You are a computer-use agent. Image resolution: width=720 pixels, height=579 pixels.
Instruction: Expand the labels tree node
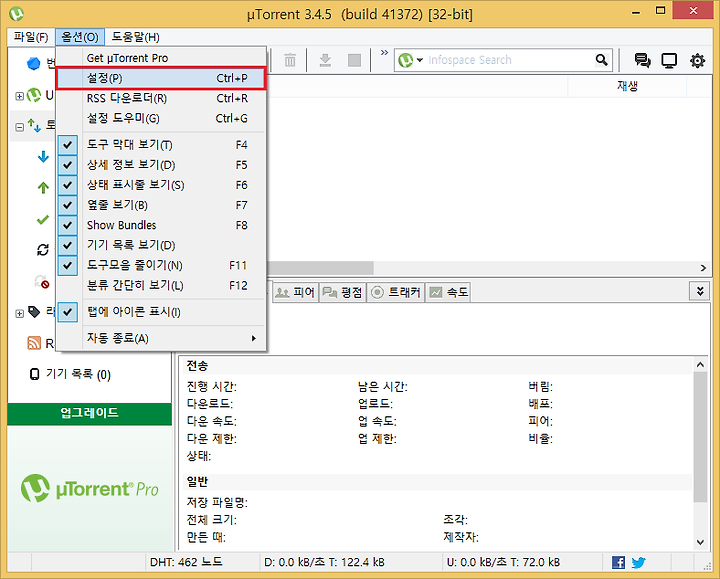point(19,314)
